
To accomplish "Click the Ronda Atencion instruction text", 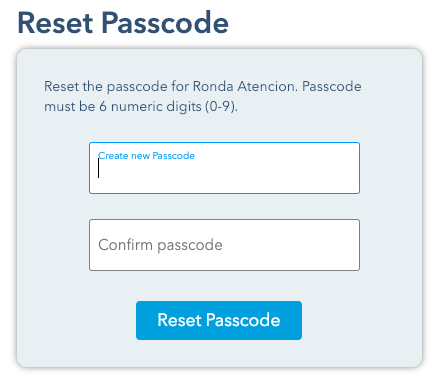I will (203, 96).
